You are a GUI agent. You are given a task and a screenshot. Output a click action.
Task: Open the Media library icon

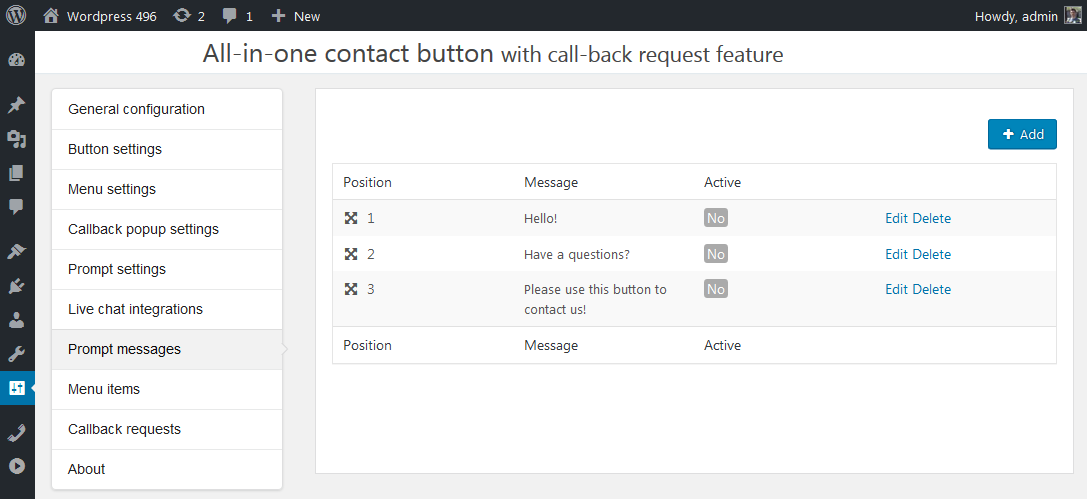point(16,139)
